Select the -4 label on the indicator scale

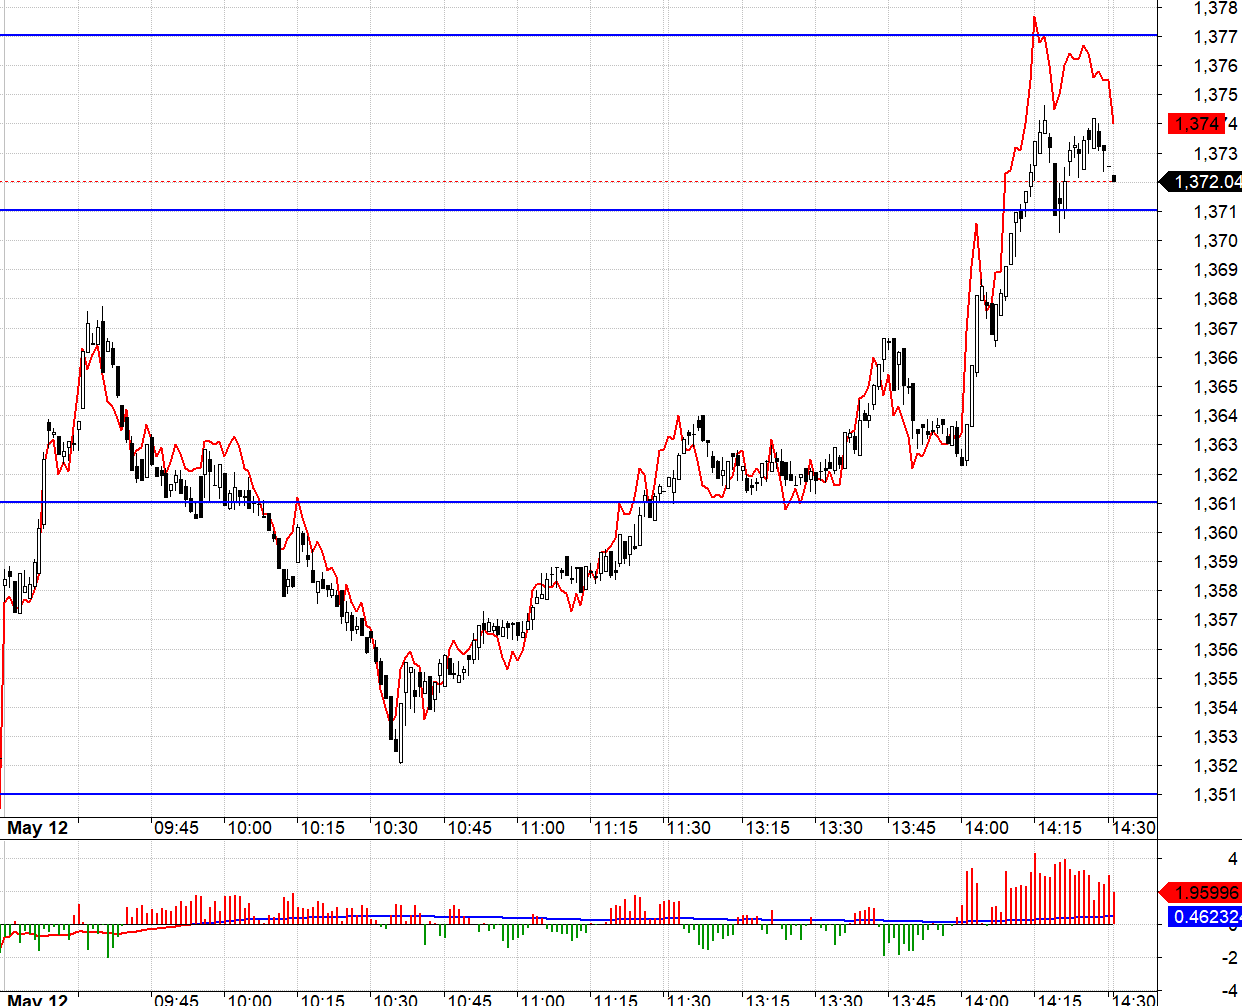point(1229,990)
